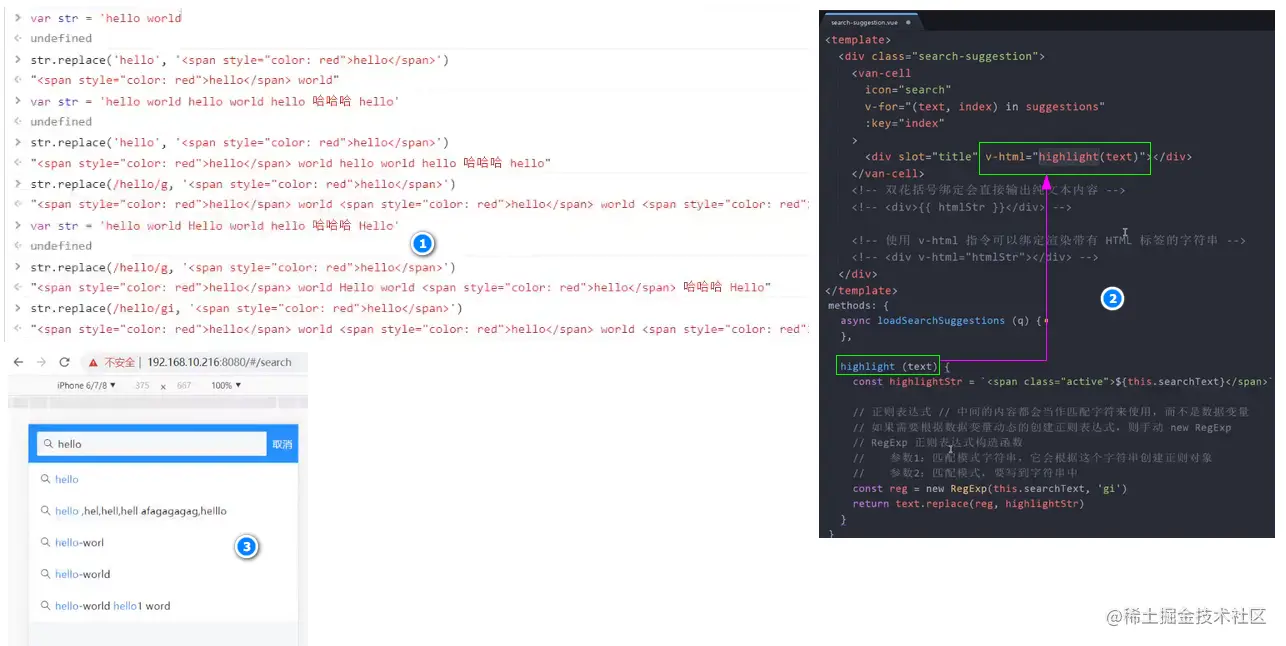Reload the page with refresh icon

[x=65, y=362]
